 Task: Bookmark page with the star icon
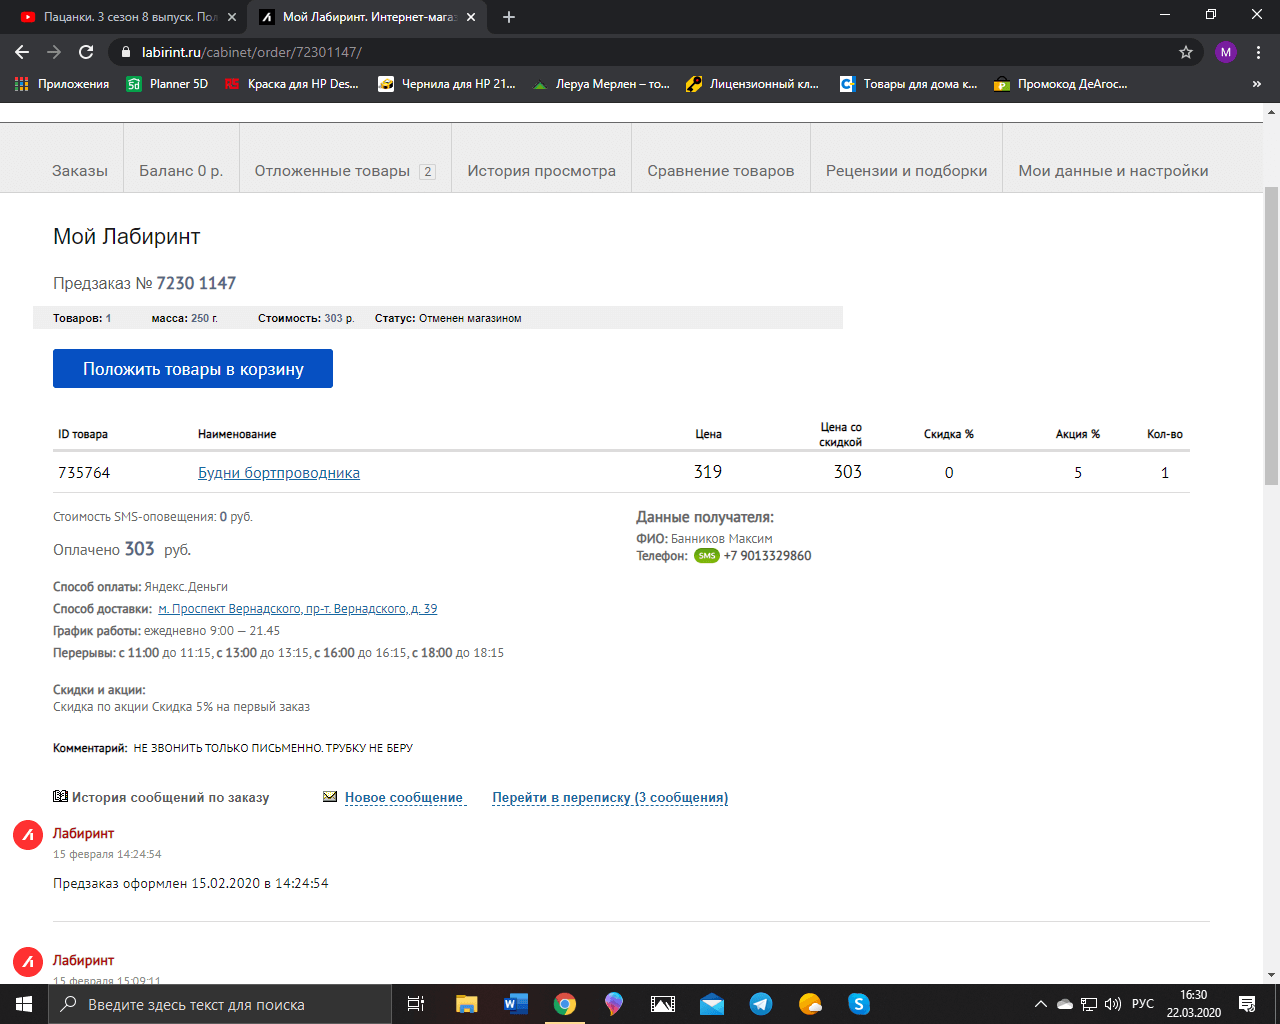pos(1186,52)
